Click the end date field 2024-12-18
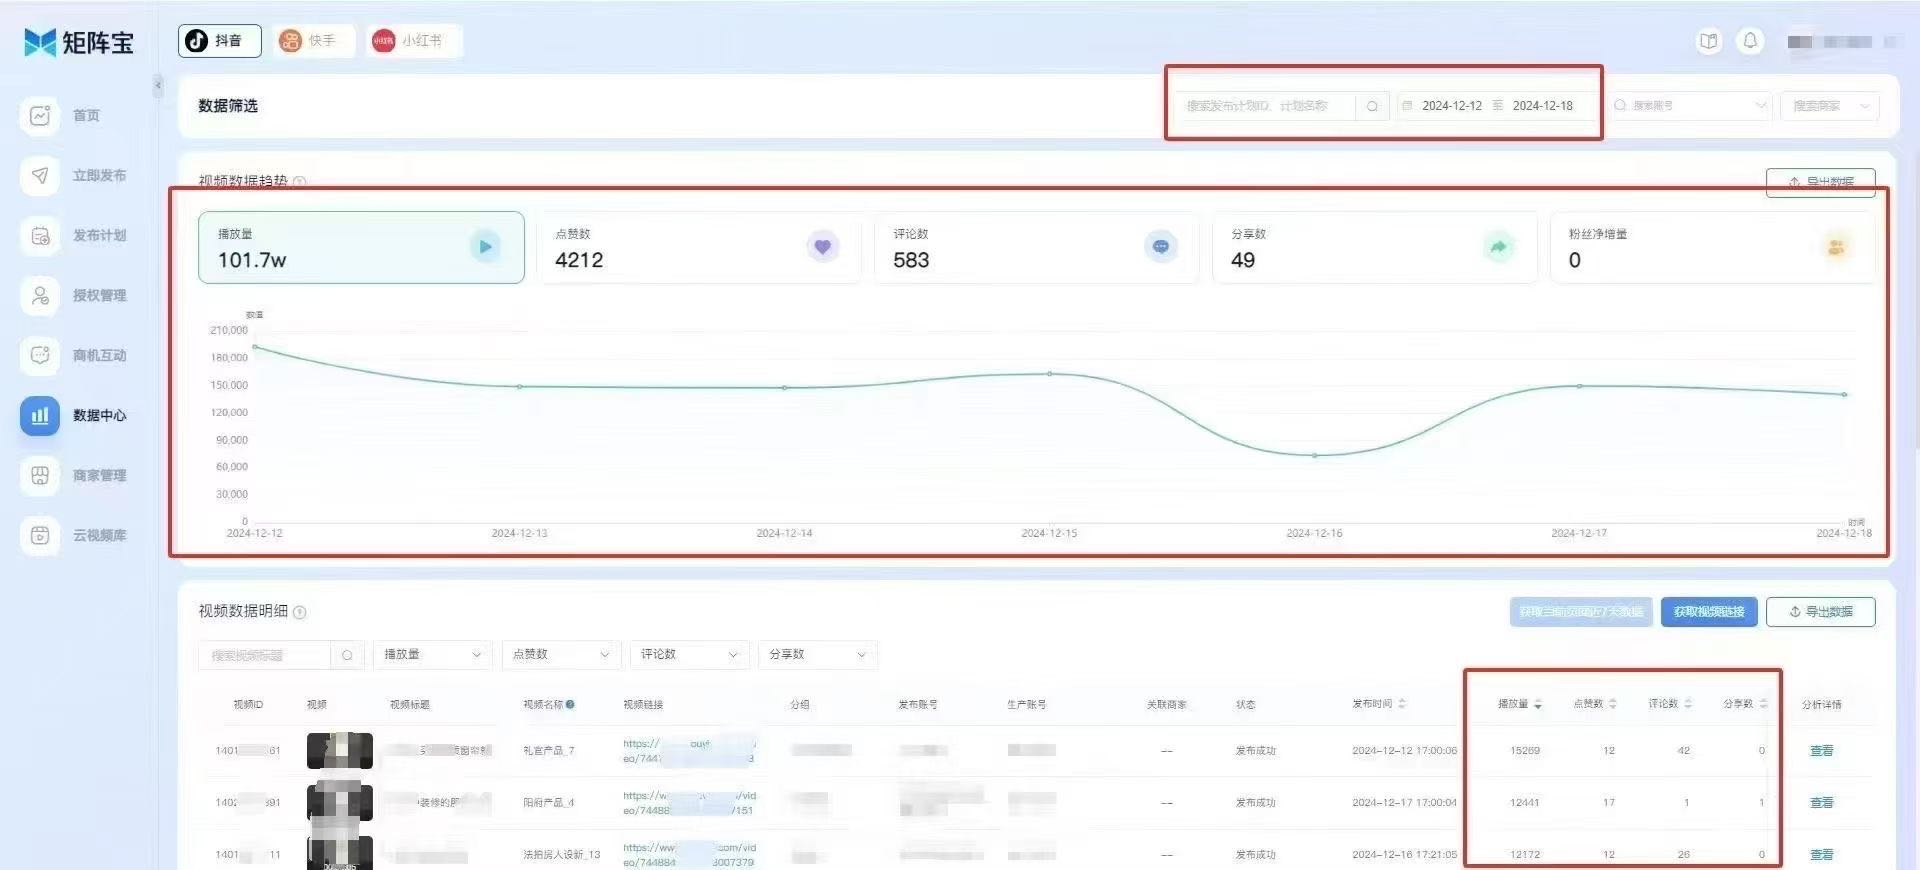The width and height of the screenshot is (1920, 870). [1542, 106]
